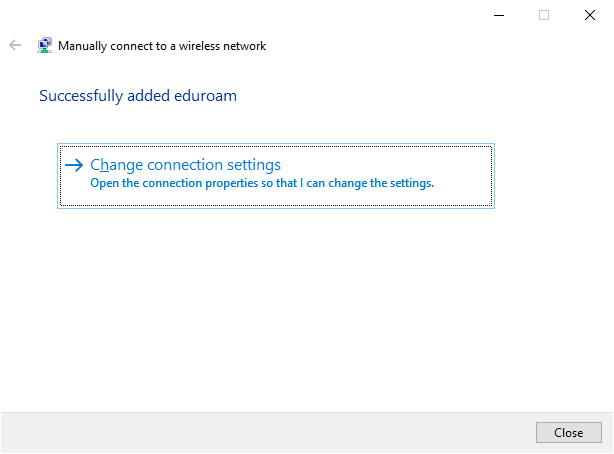614x454 pixels.
Task: Click the 'Successfully added eduroam' heading
Action: tap(138, 96)
